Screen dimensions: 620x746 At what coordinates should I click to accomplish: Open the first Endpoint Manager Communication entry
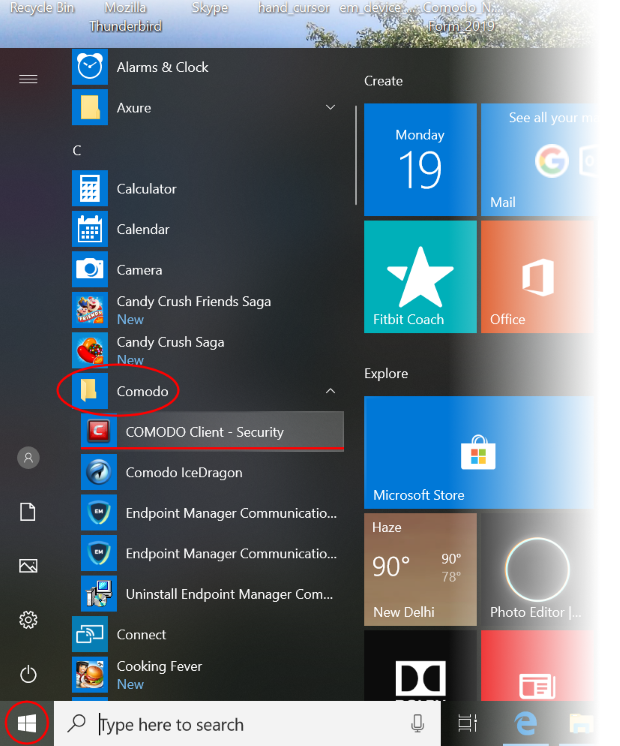(212, 512)
